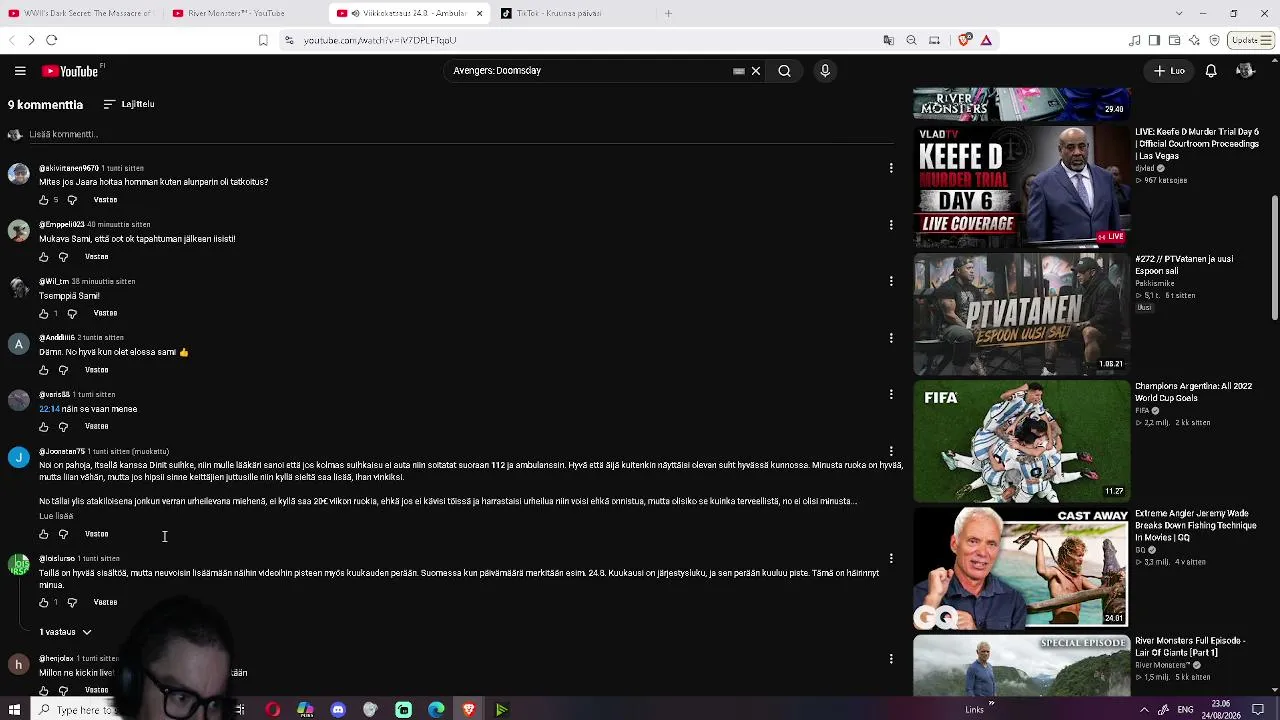Click the Lisää kommentti comment field
The image size is (1280, 720).
tap(460, 134)
